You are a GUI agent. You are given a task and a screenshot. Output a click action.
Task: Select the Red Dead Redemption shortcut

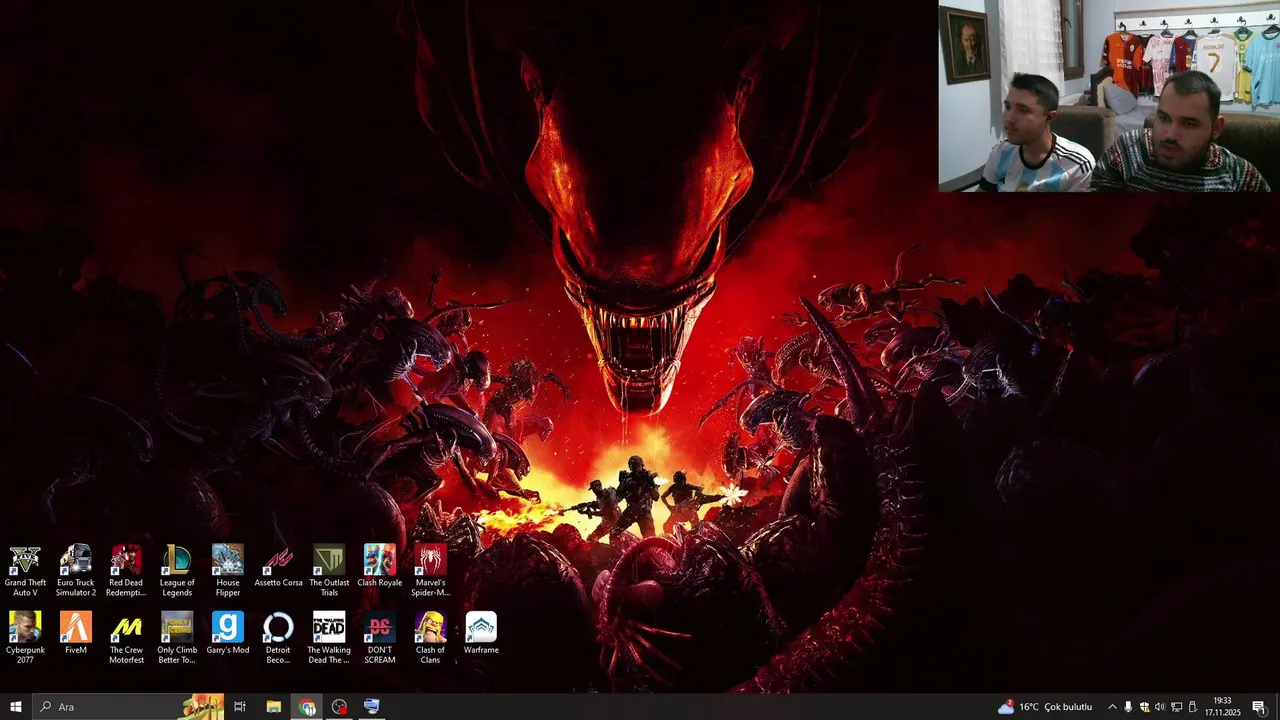[x=126, y=571]
